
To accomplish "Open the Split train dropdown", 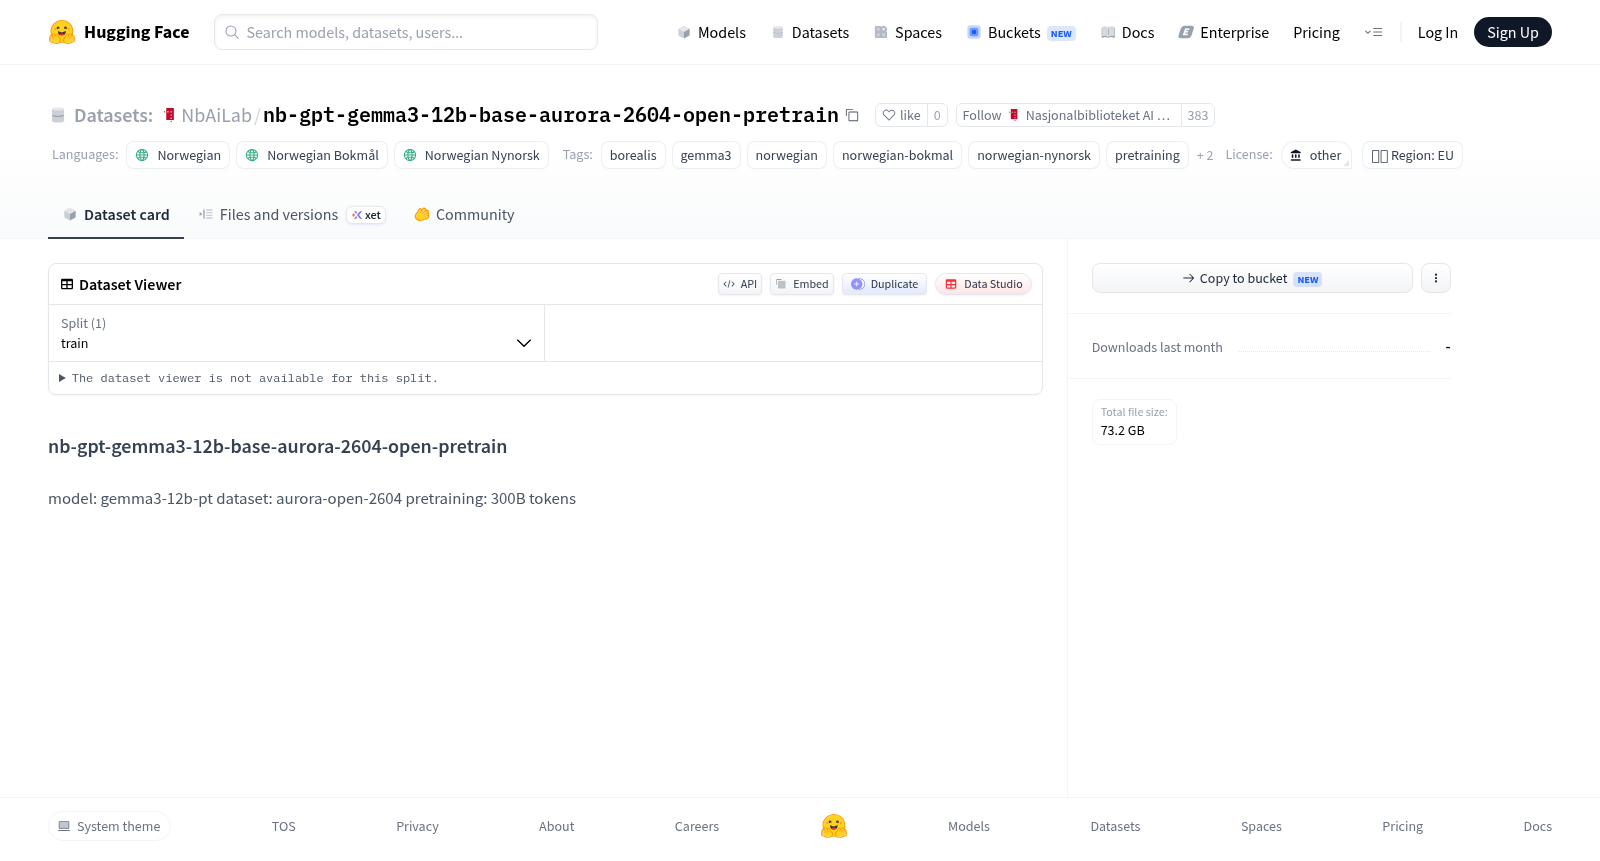I will 296,333.
